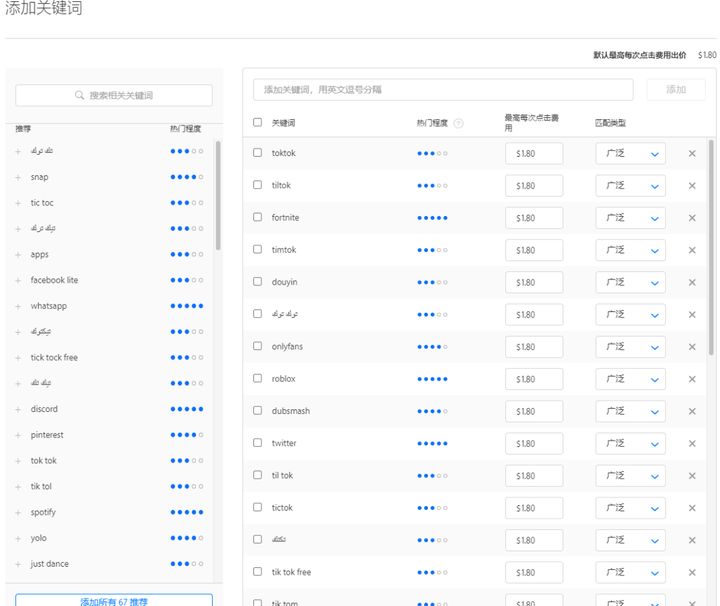Add the recommended keyword tick tock free
Image resolution: width=720 pixels, height=606 pixels.
click(x=18, y=358)
